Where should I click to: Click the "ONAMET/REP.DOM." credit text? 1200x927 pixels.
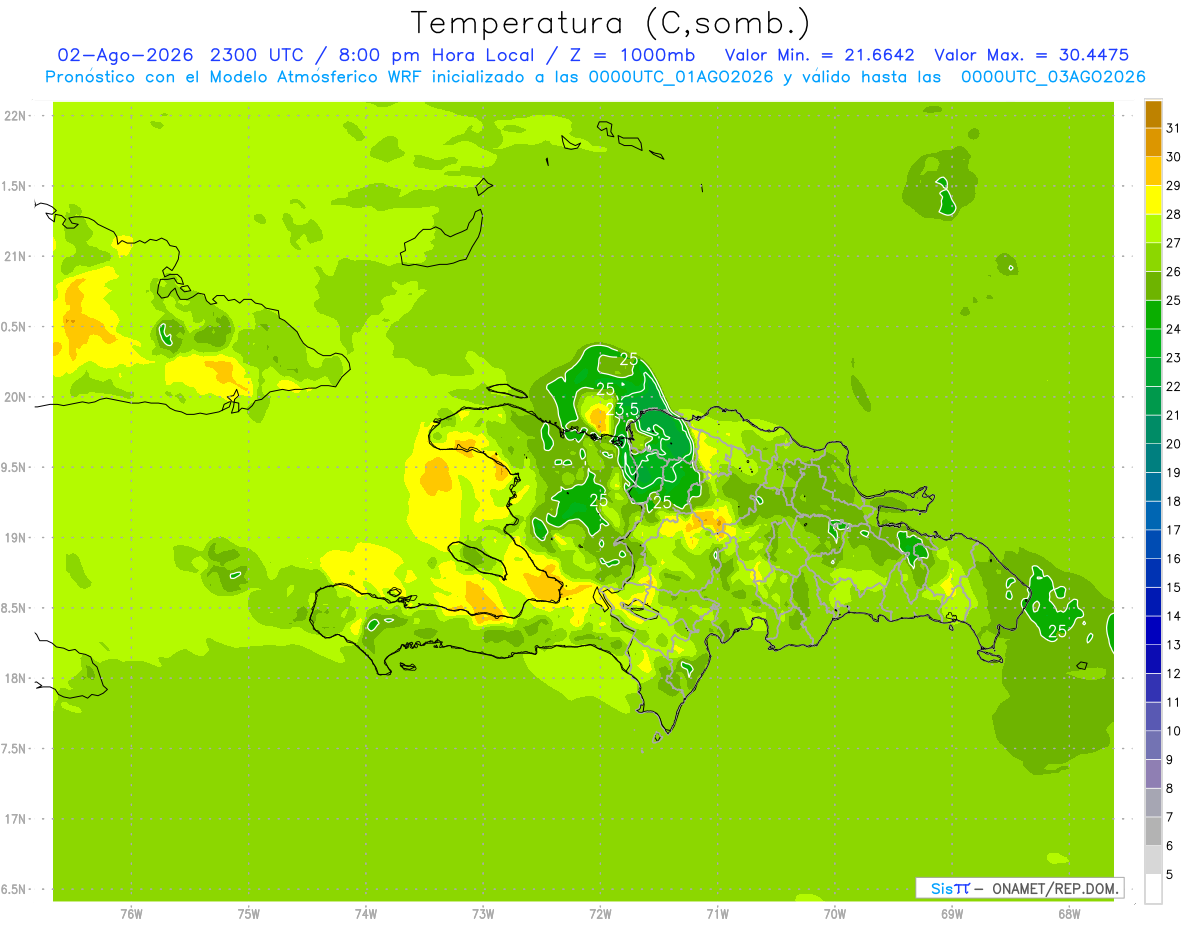(x=1054, y=888)
